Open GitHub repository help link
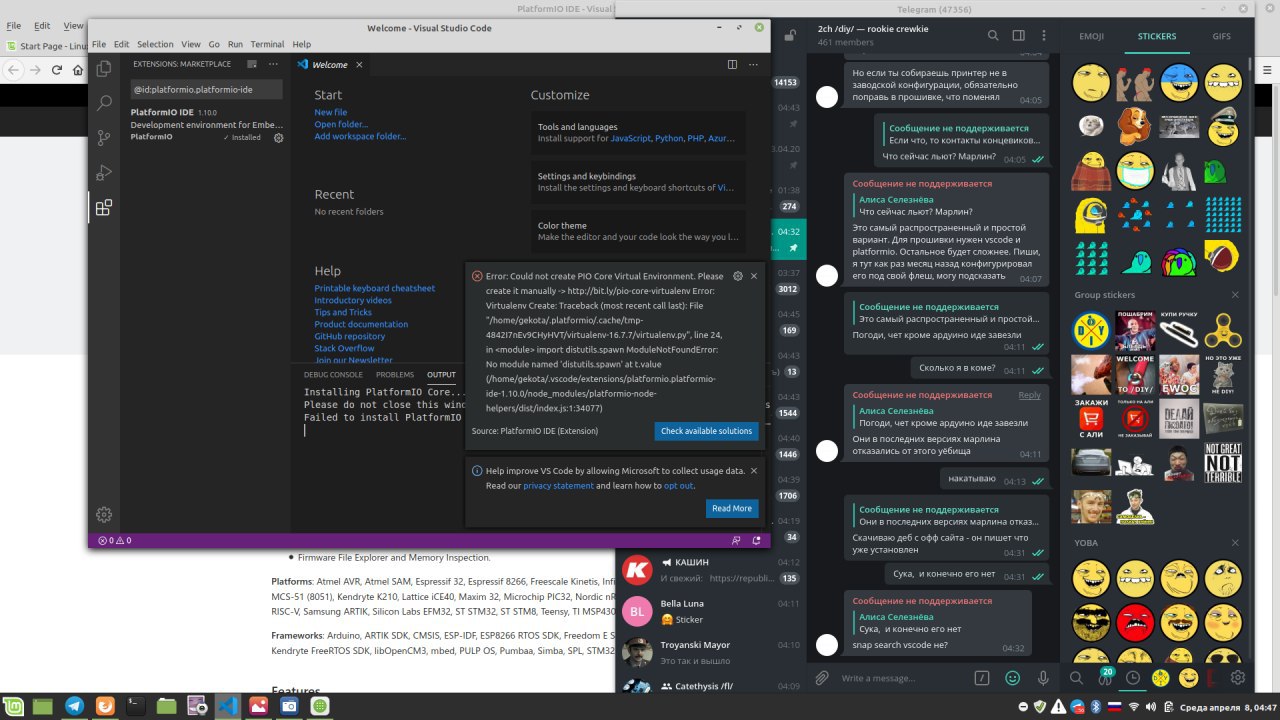Viewport: 1280px width, 720px height. click(349, 336)
